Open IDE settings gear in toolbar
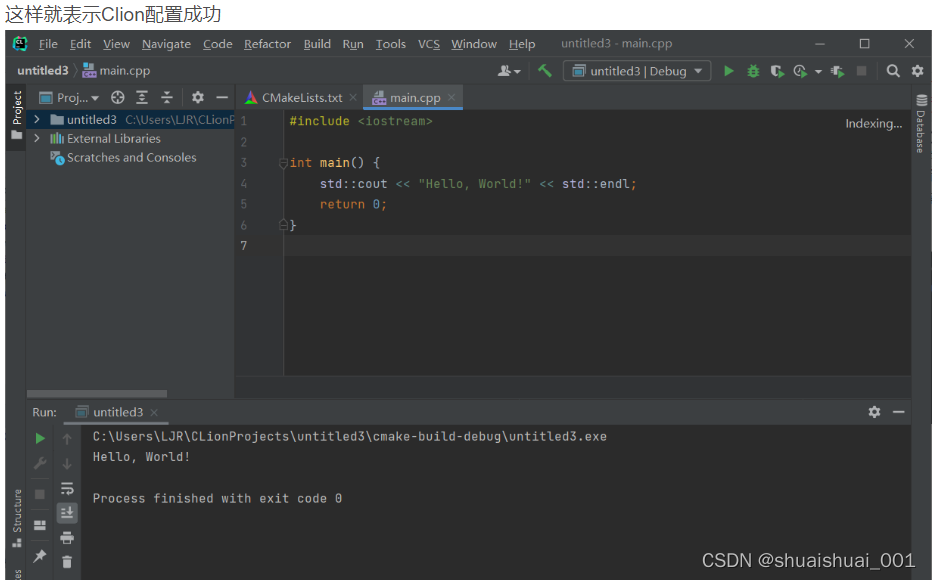This screenshot has height=580, width=932. click(x=917, y=71)
